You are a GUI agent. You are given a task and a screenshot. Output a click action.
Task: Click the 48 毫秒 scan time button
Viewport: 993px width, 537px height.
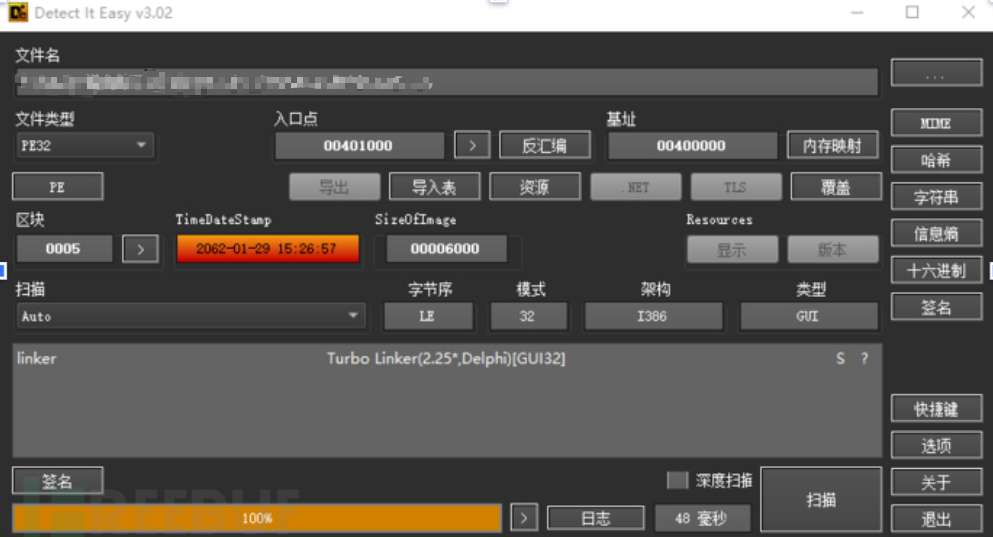tap(702, 518)
